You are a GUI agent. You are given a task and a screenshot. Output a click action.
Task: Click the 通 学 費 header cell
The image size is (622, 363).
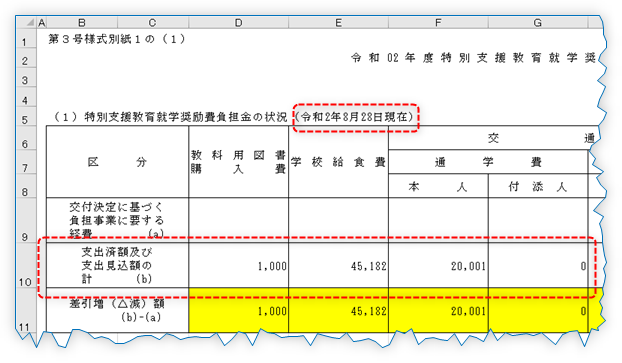pyautogui.click(x=488, y=162)
